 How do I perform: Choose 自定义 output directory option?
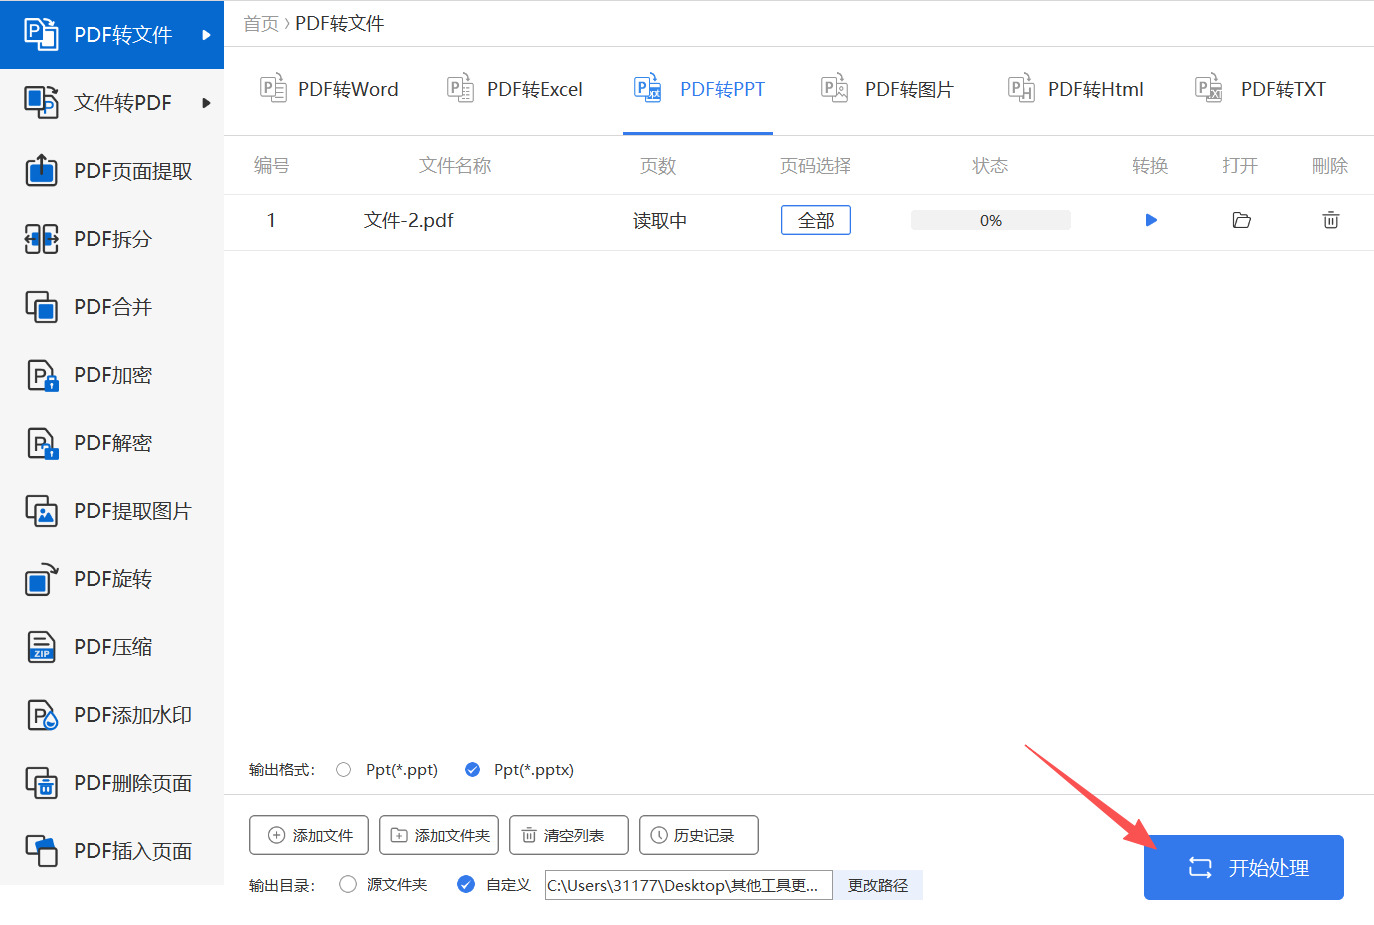click(x=466, y=884)
